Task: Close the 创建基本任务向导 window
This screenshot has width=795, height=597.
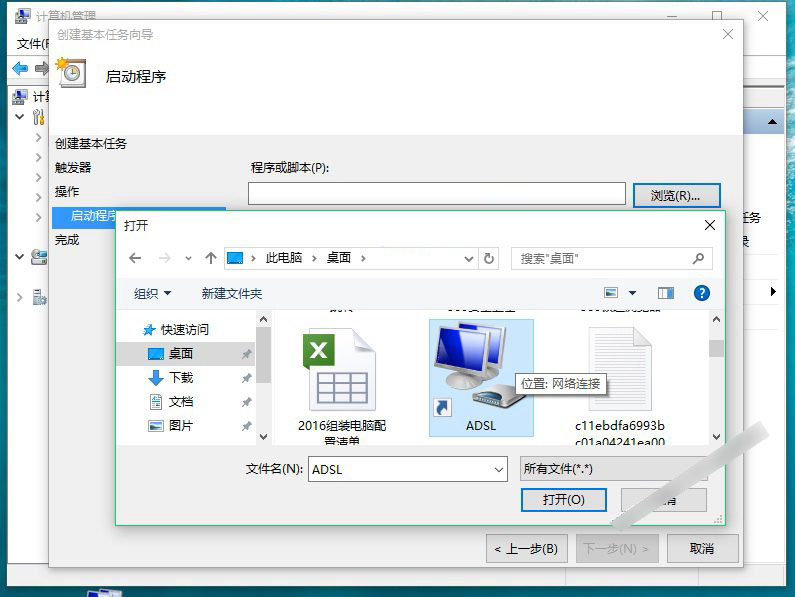Action: (x=728, y=34)
